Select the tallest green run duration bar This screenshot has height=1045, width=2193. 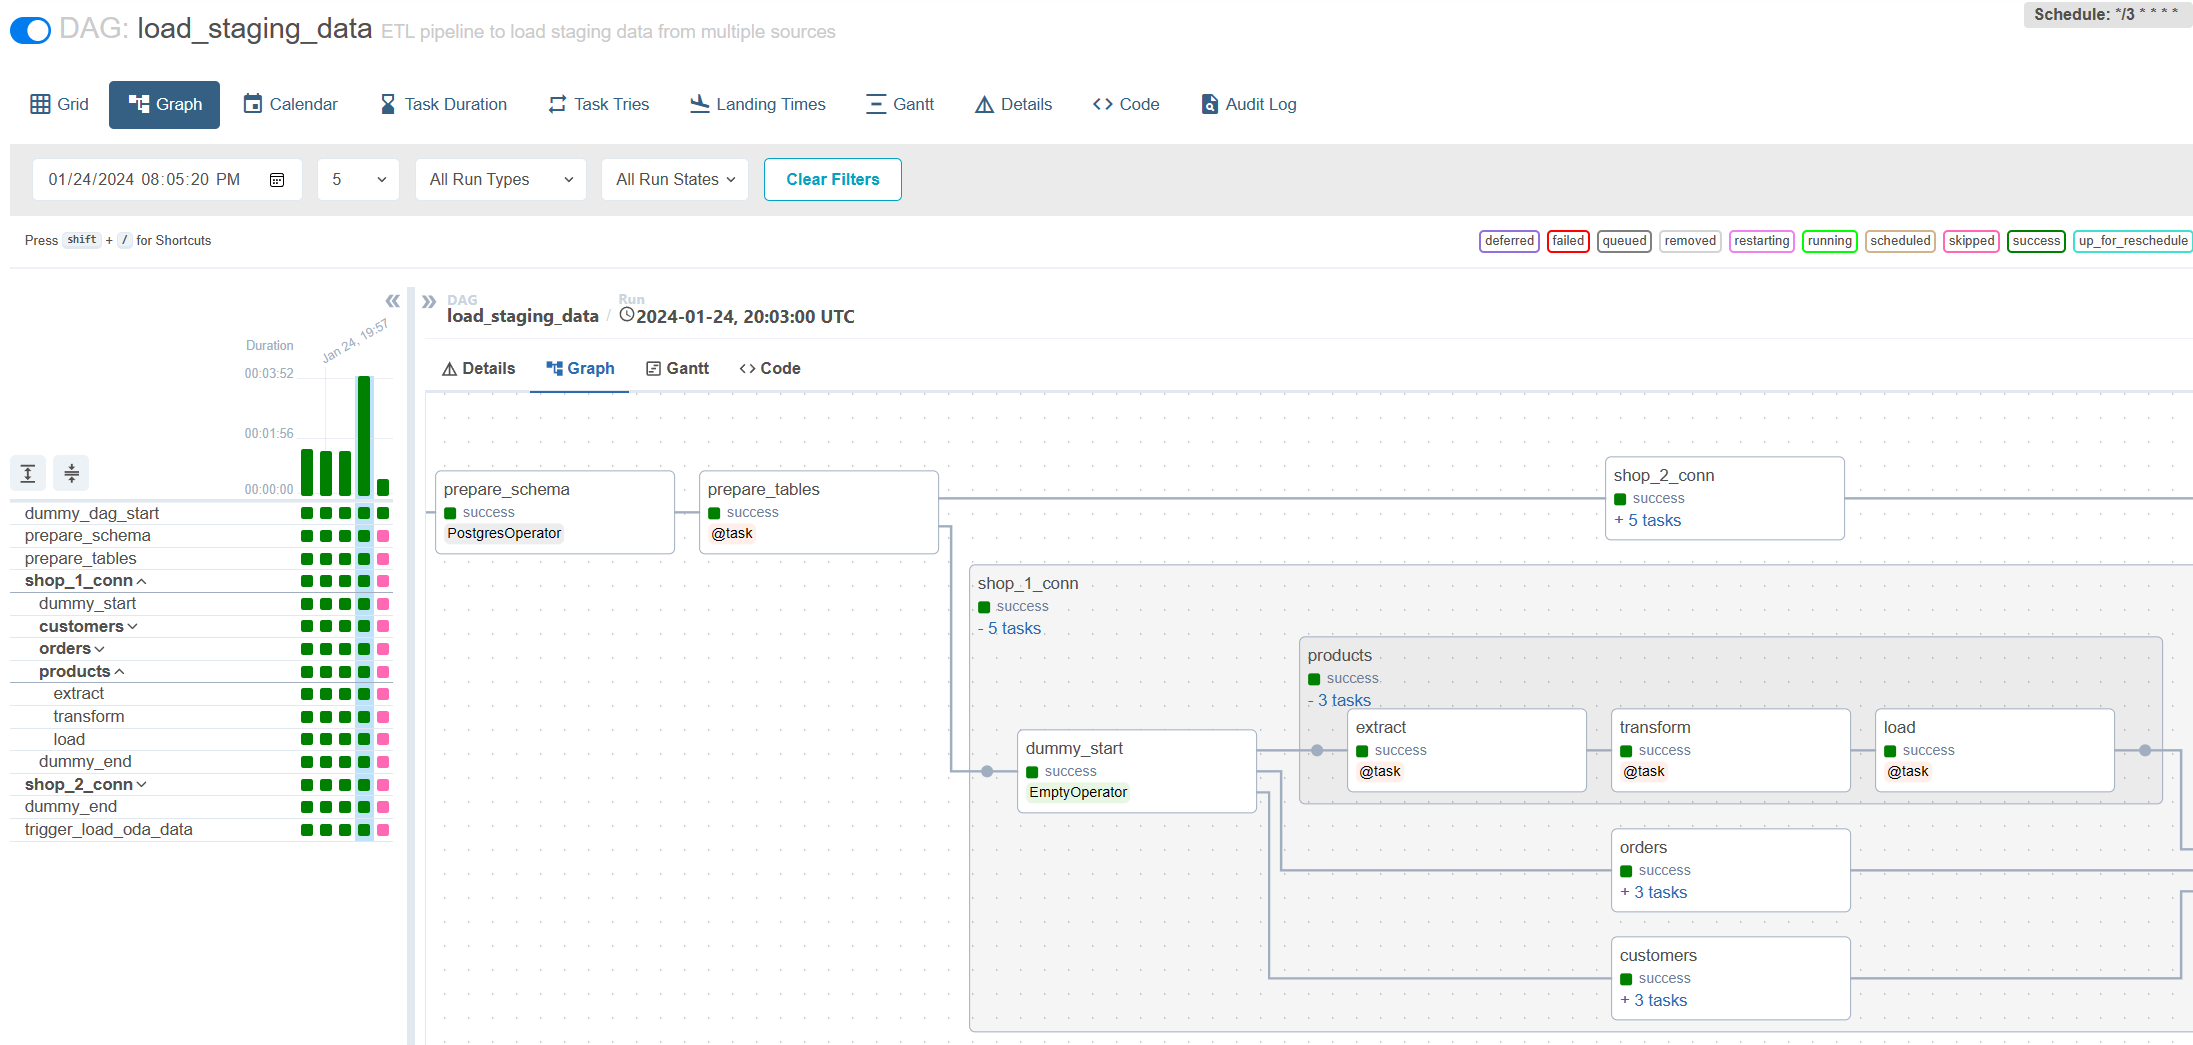coord(364,435)
